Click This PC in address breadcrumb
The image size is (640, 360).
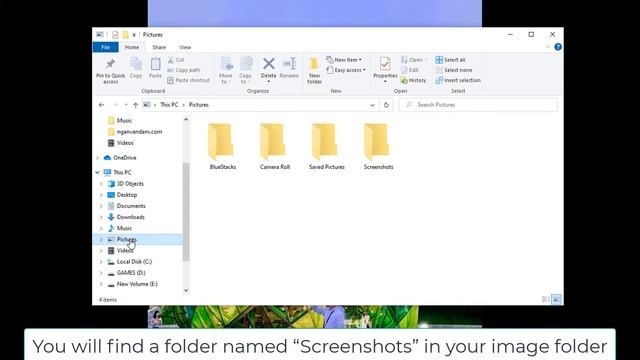pyautogui.click(x=169, y=105)
